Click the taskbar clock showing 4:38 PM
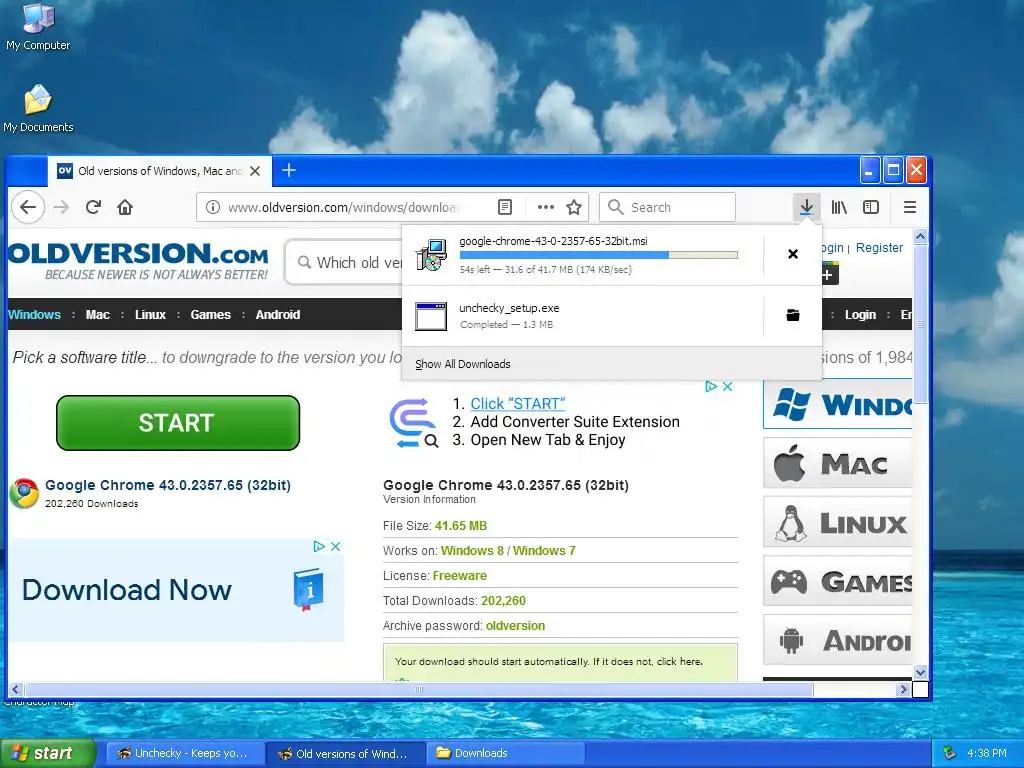1024x768 pixels. coord(987,753)
